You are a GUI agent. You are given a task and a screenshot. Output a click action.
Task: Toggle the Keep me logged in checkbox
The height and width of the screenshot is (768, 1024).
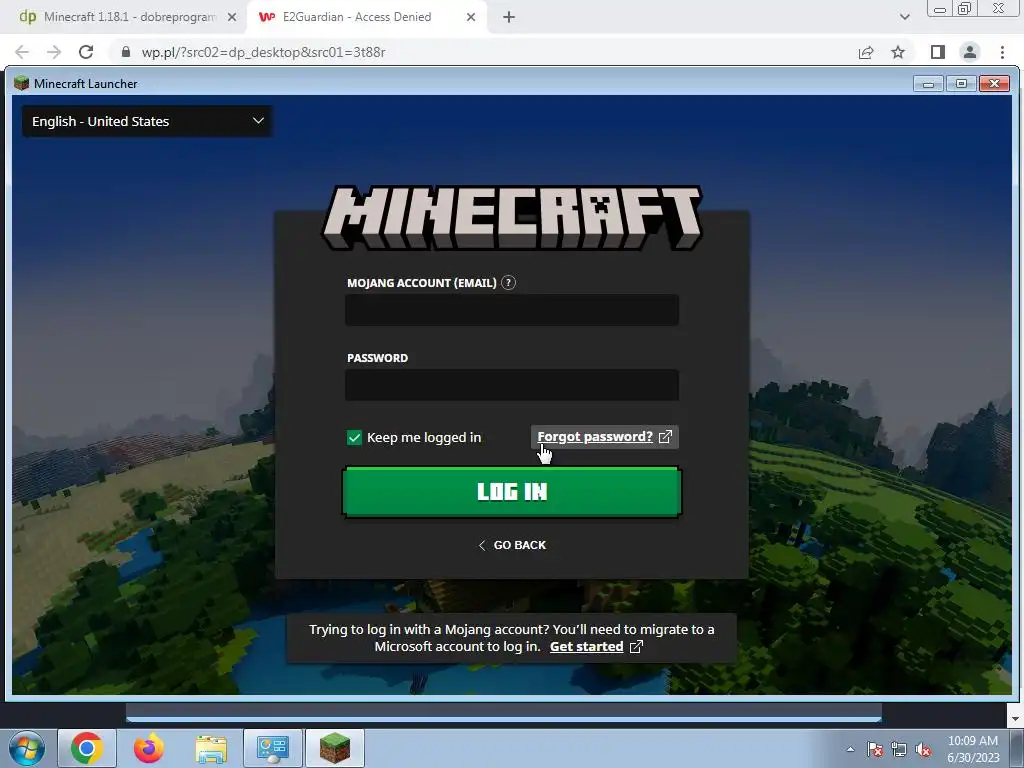pos(354,438)
